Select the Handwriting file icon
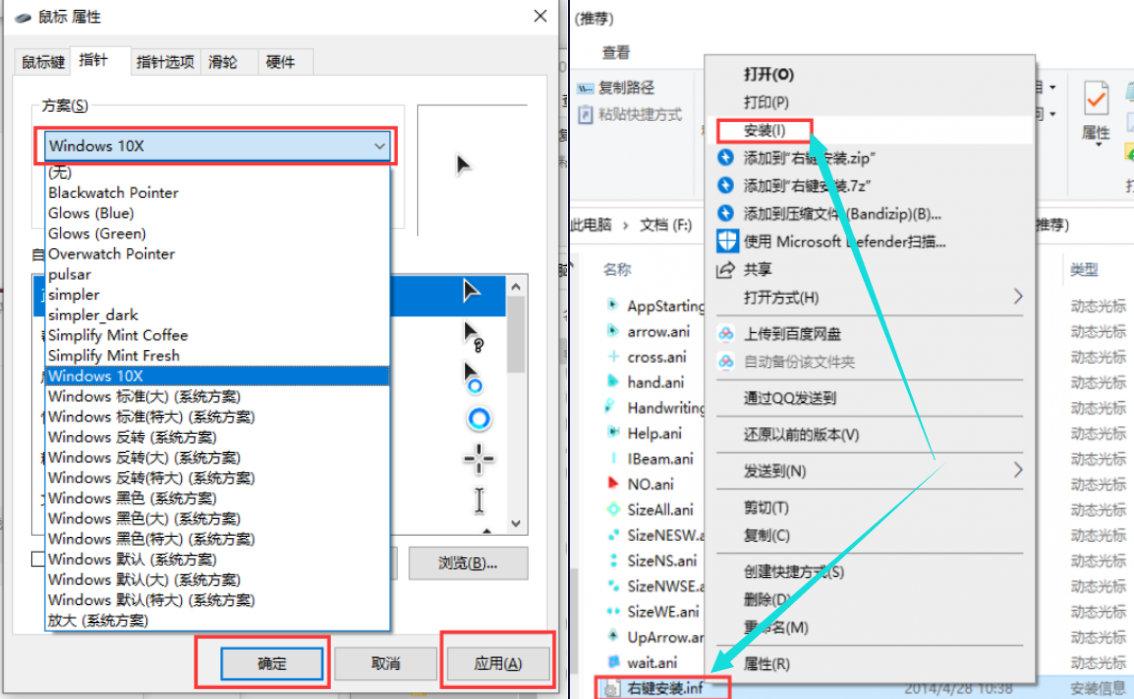Viewport: 1134px width, 699px height. tap(612, 406)
